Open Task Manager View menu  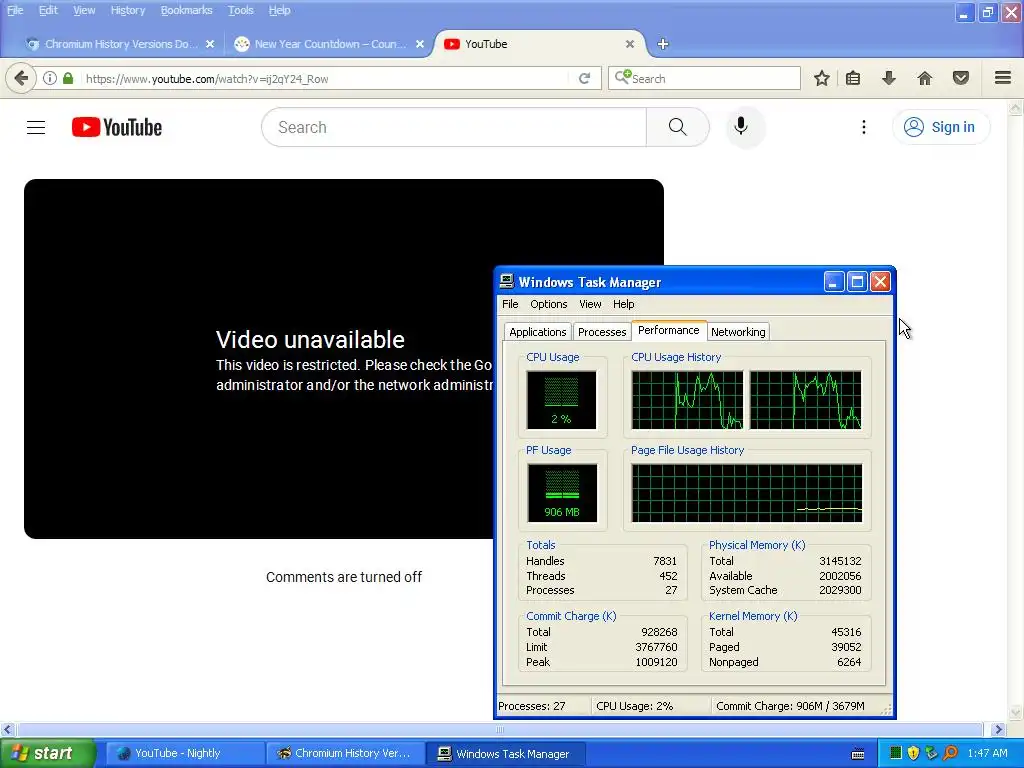[590, 304]
